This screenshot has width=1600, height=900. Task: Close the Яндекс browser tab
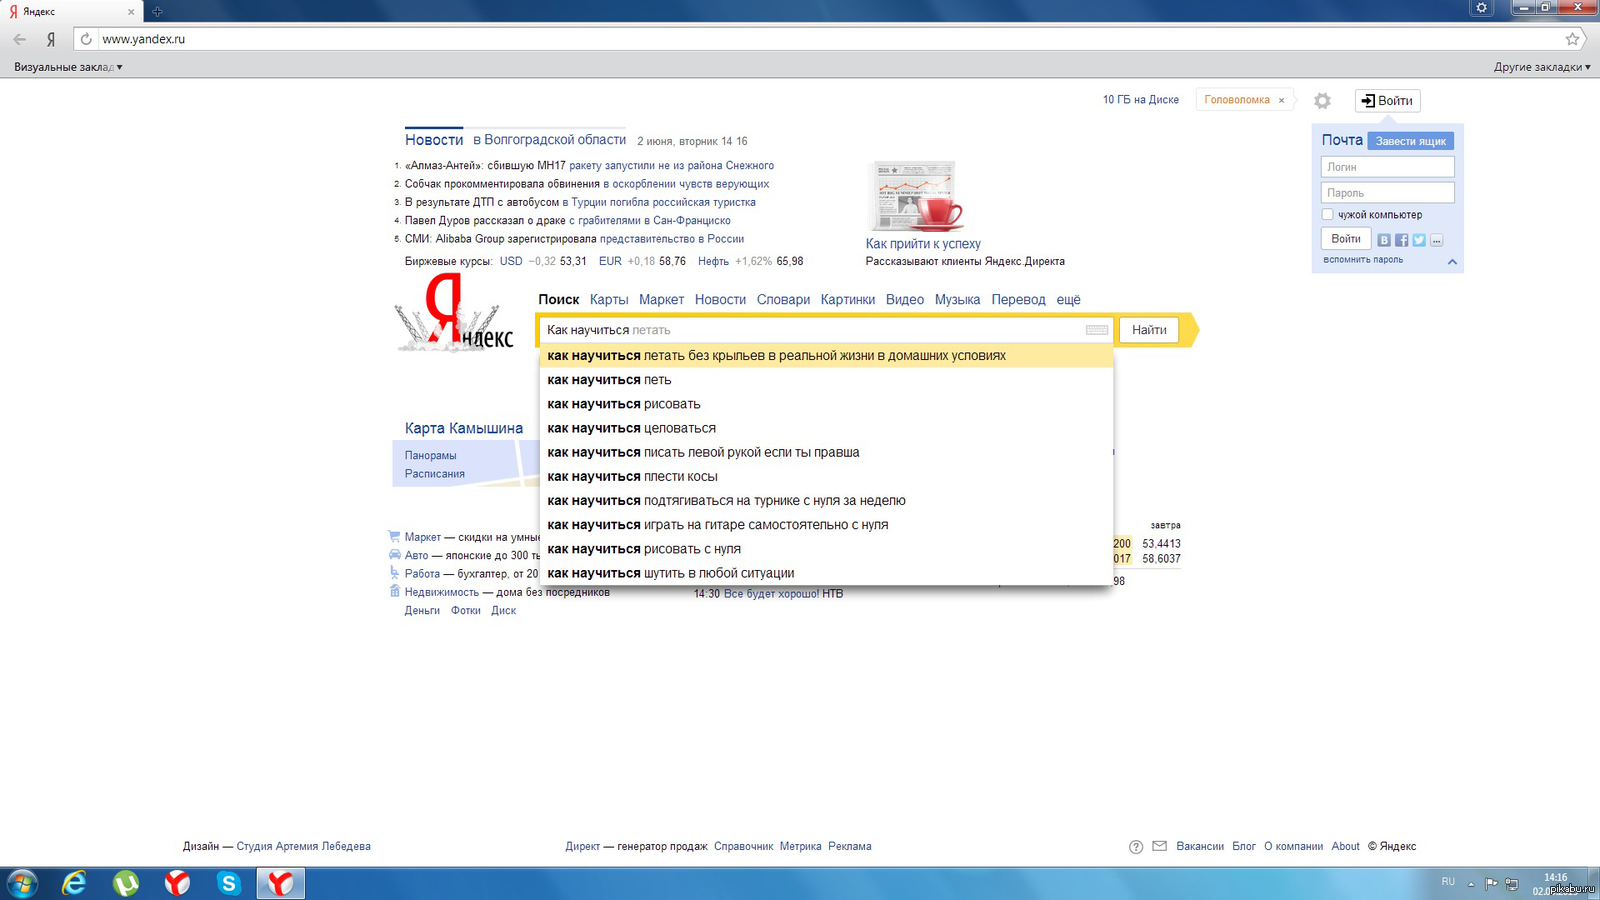[x=131, y=12]
